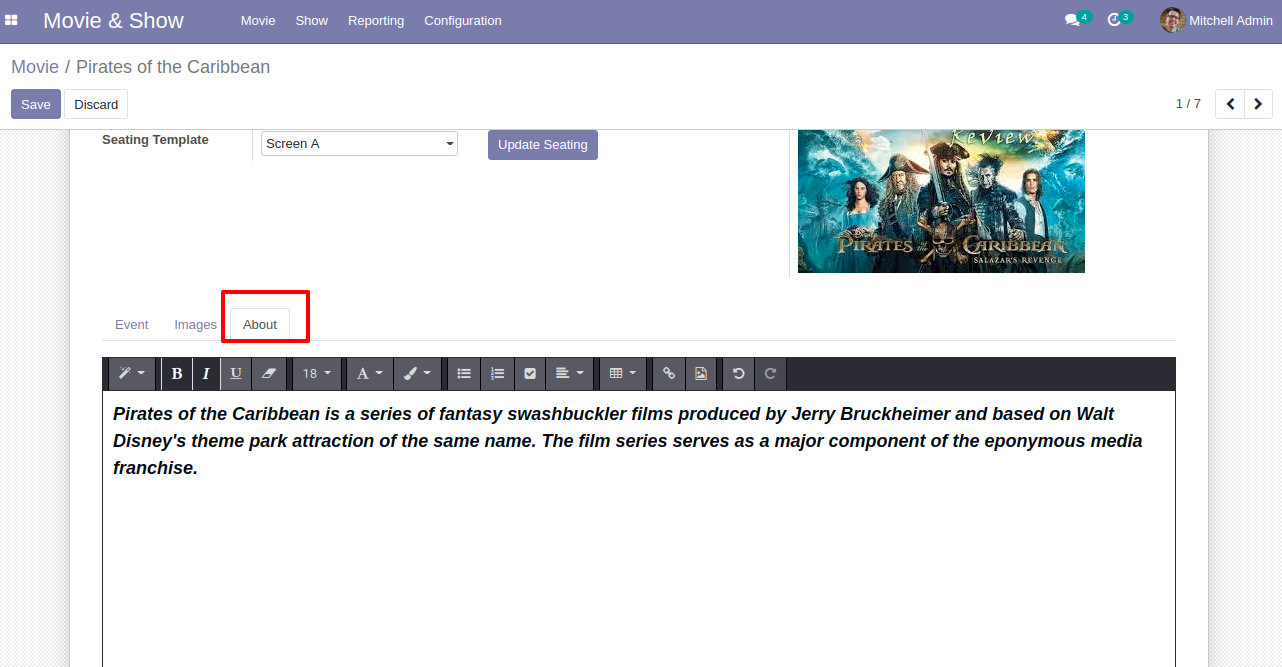Switch to the Images tab
1282x667 pixels.
tap(195, 324)
